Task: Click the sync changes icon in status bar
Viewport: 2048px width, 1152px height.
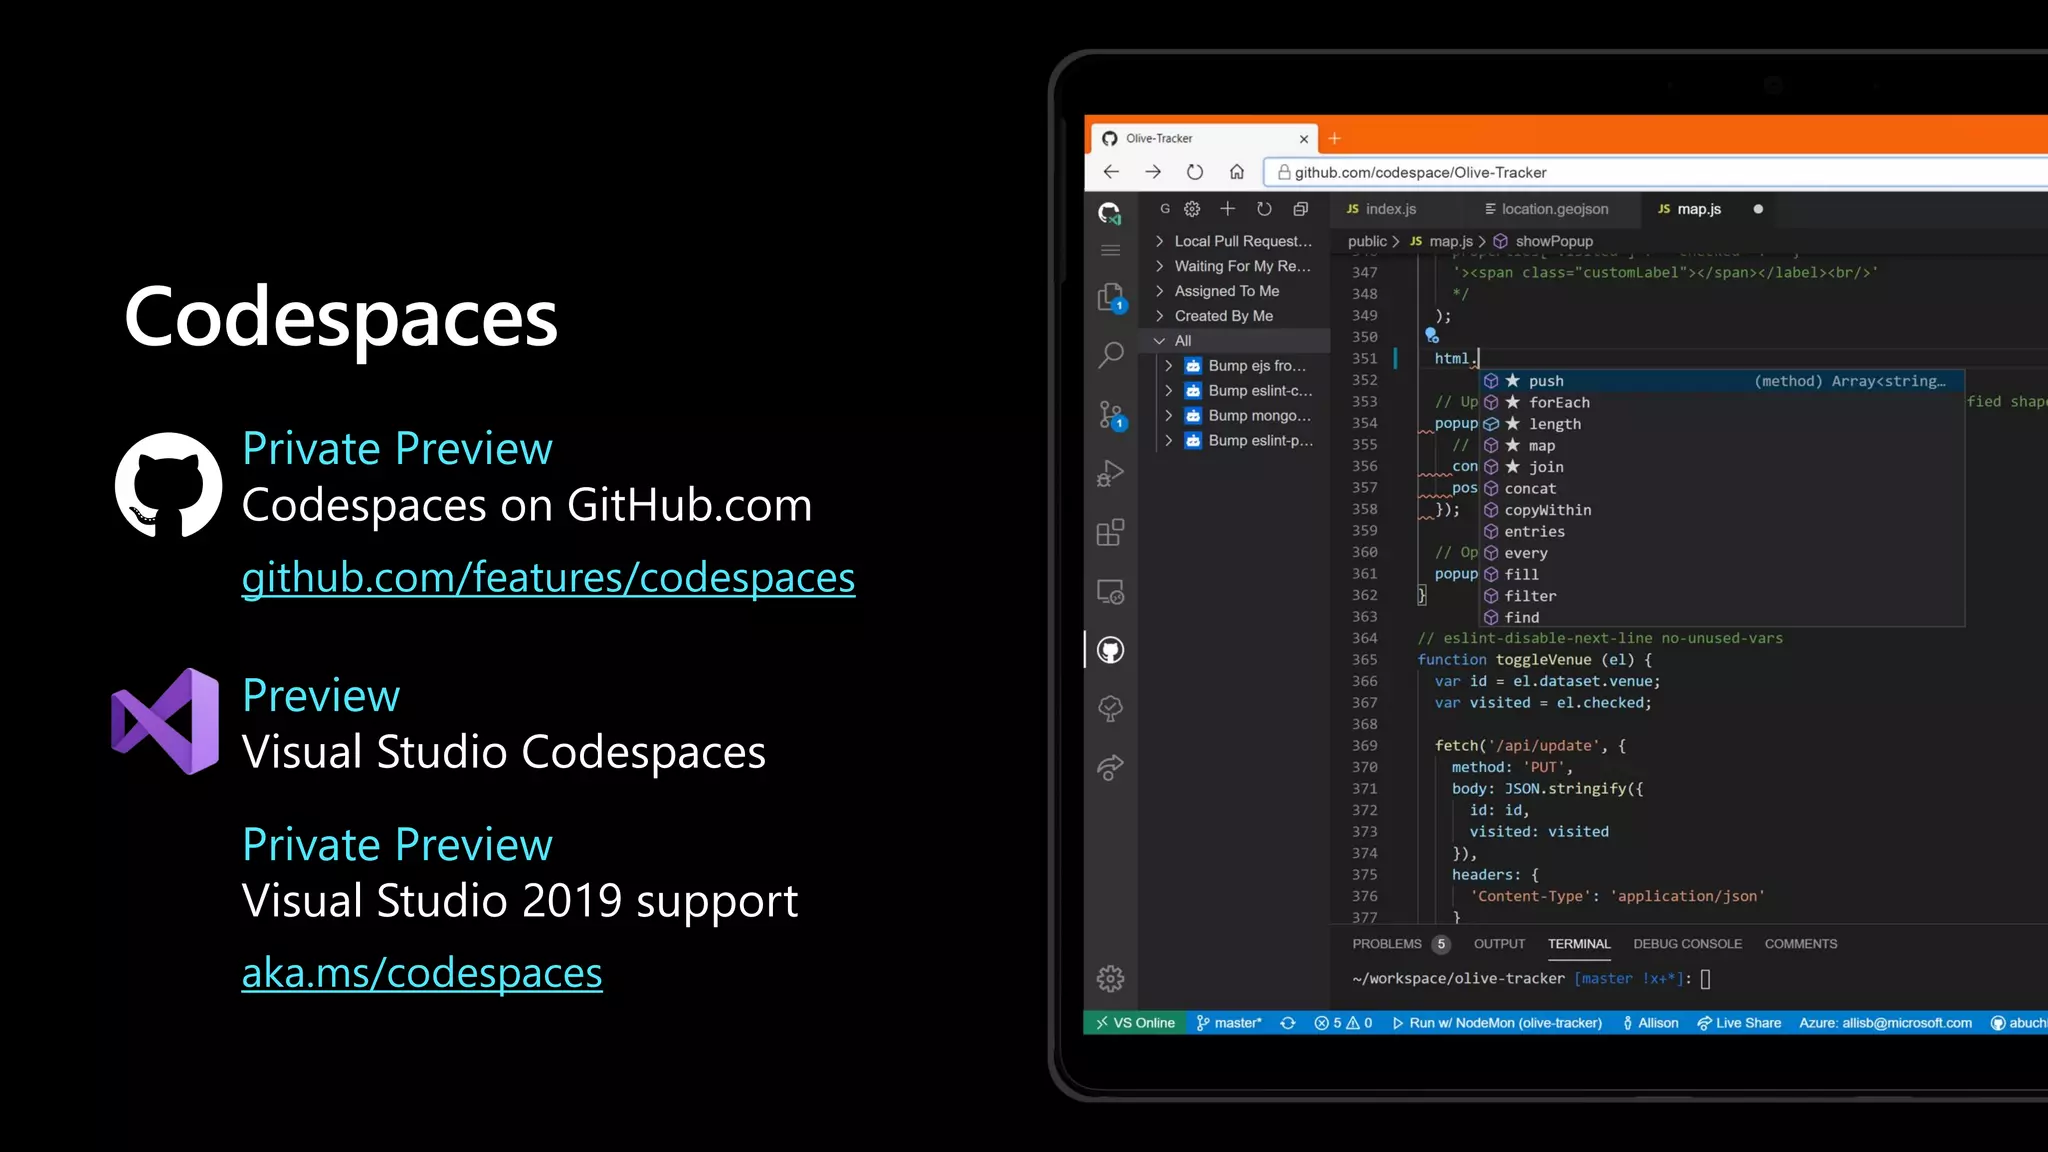Action: pyautogui.click(x=1288, y=1023)
